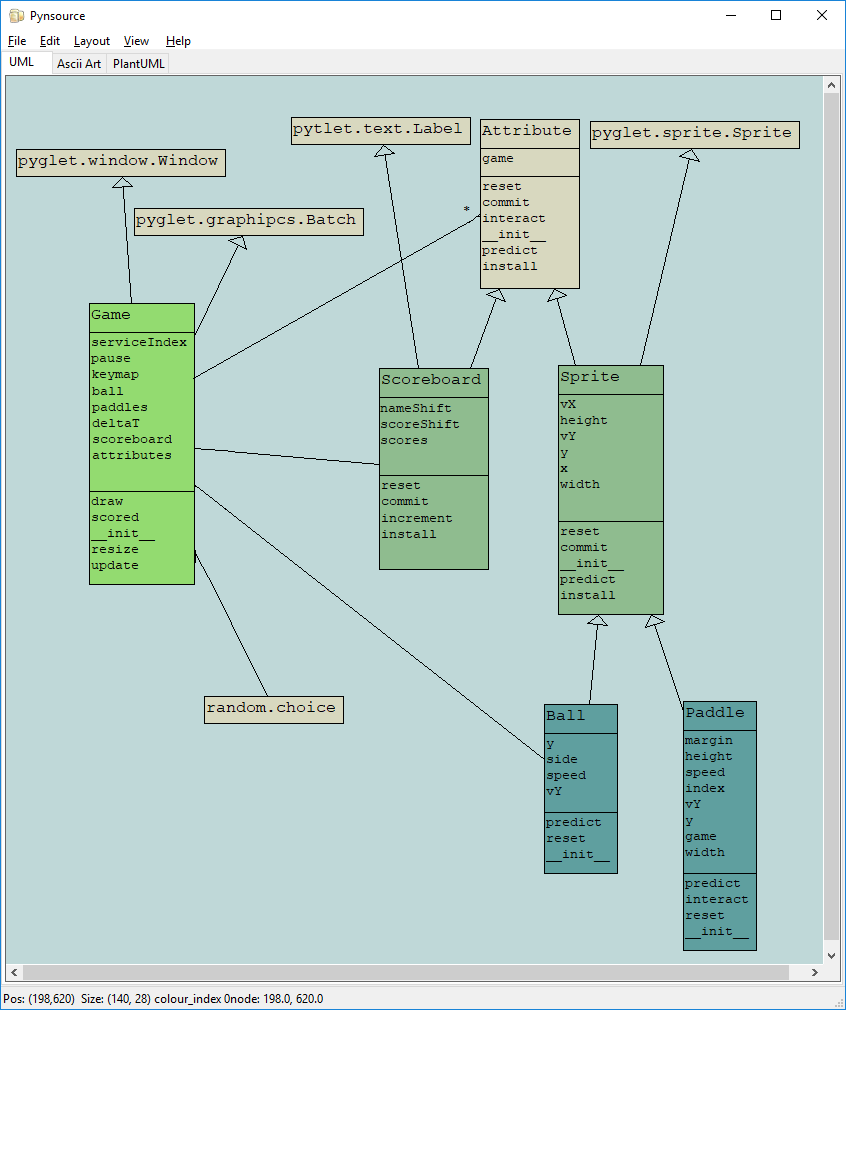Click the random.choice node

[273, 709]
